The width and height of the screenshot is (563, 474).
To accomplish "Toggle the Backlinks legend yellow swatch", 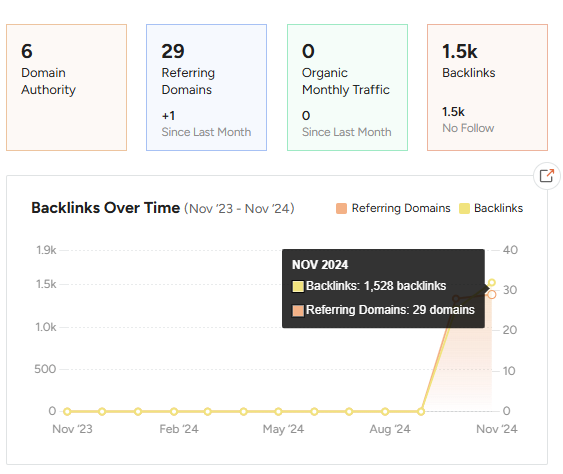I will point(464,208).
